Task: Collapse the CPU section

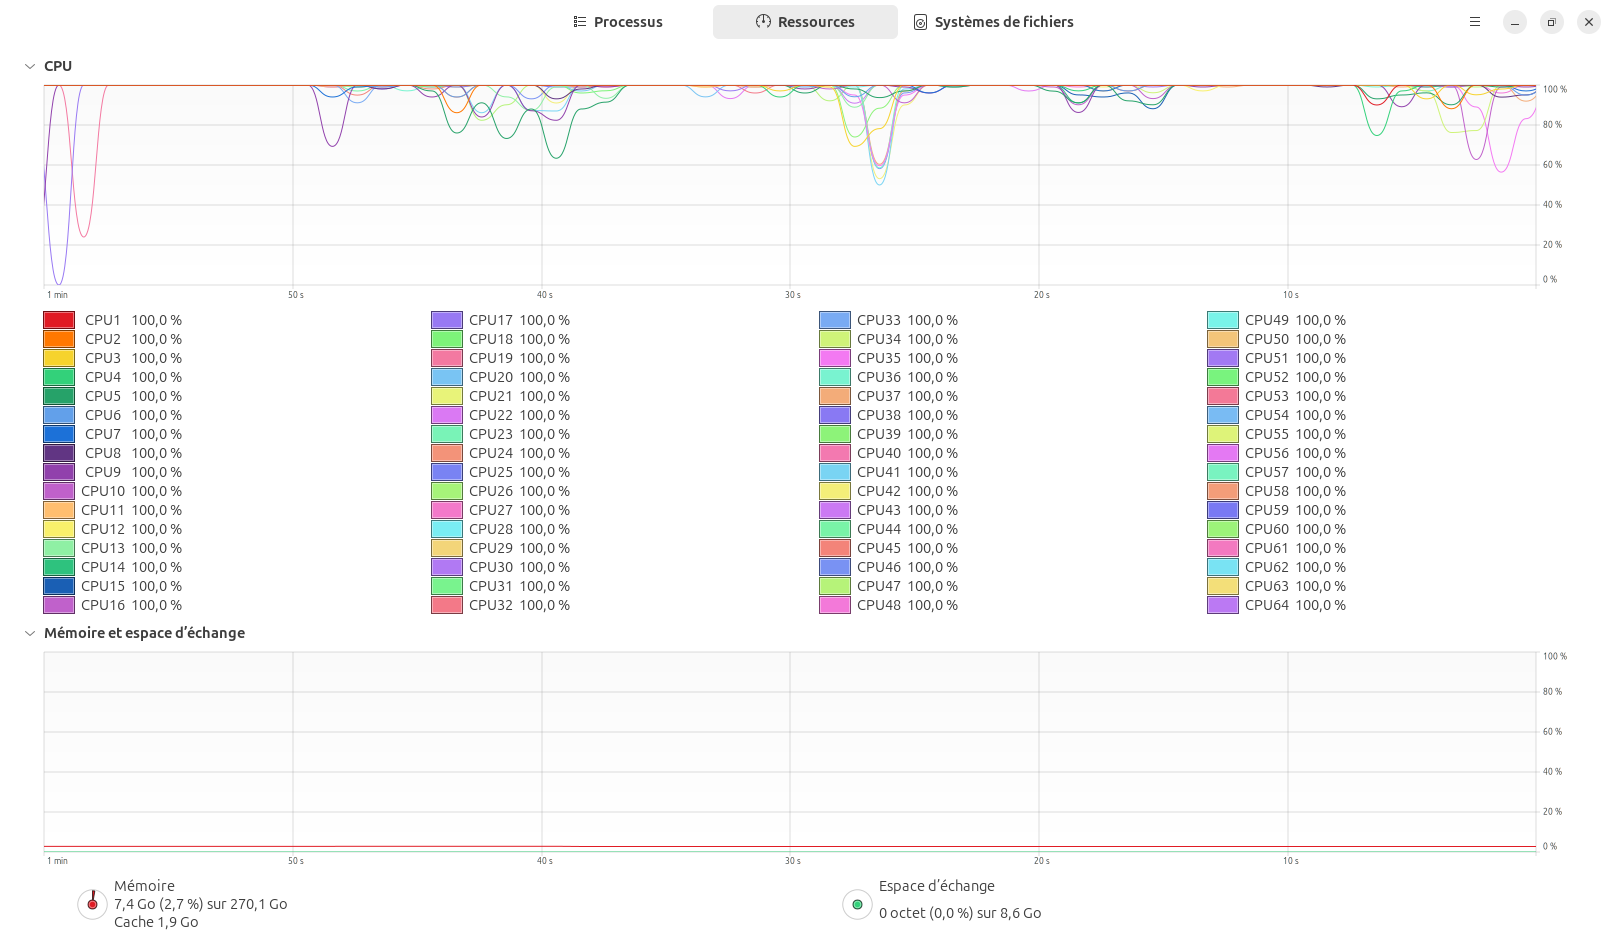Action: (30, 66)
